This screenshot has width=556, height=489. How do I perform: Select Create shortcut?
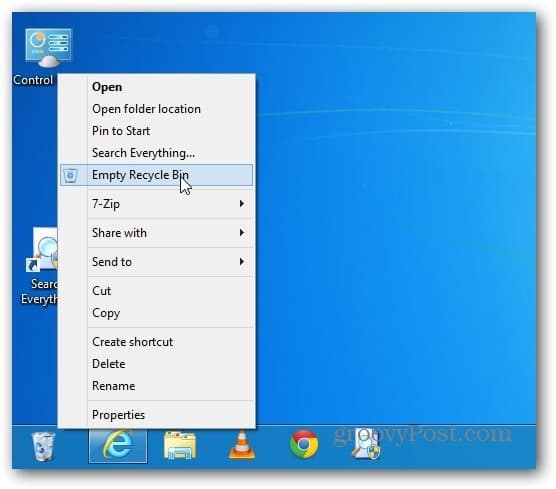click(156, 342)
